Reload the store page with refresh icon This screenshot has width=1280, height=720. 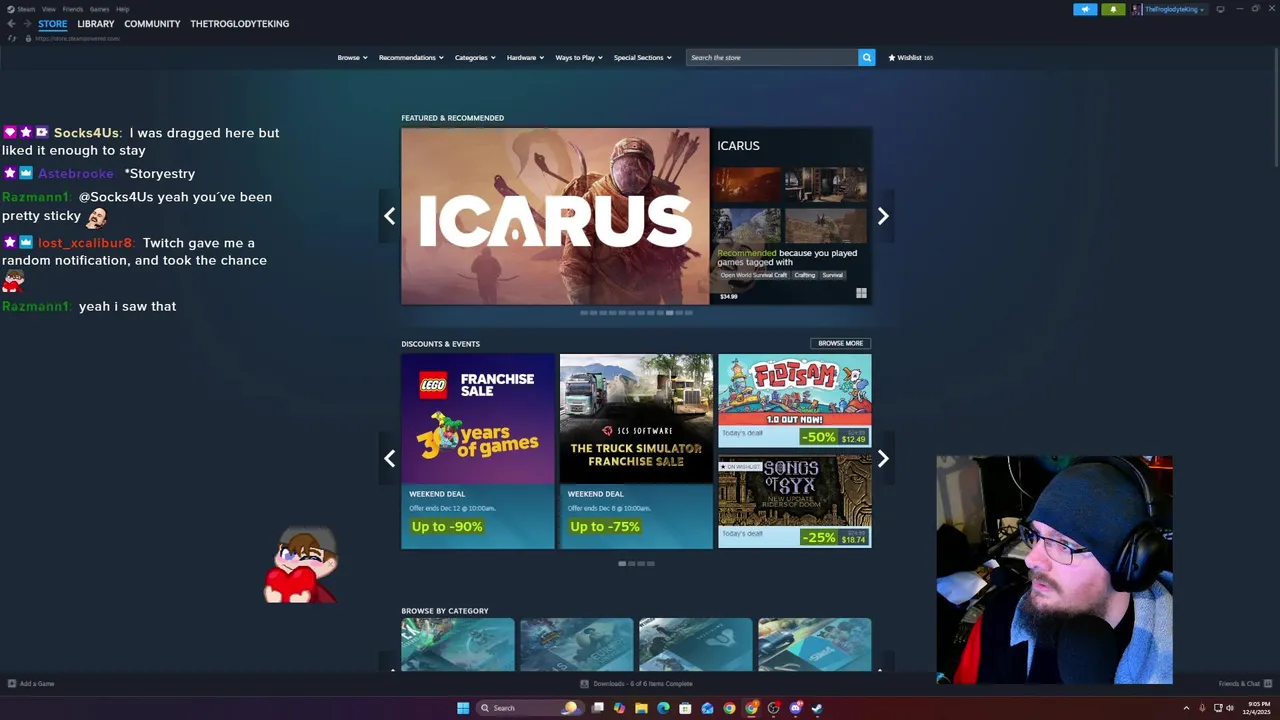(11, 38)
